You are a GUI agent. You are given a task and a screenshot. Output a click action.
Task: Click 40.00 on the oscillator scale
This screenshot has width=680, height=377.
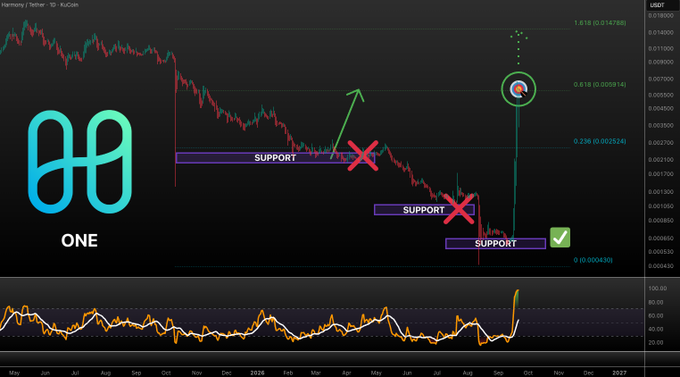click(656, 329)
